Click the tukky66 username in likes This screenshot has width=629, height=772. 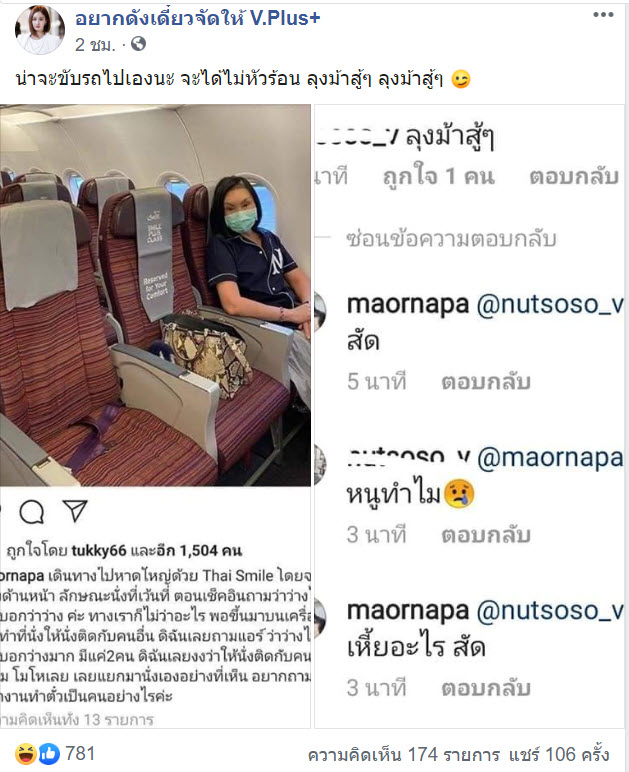click(99, 550)
